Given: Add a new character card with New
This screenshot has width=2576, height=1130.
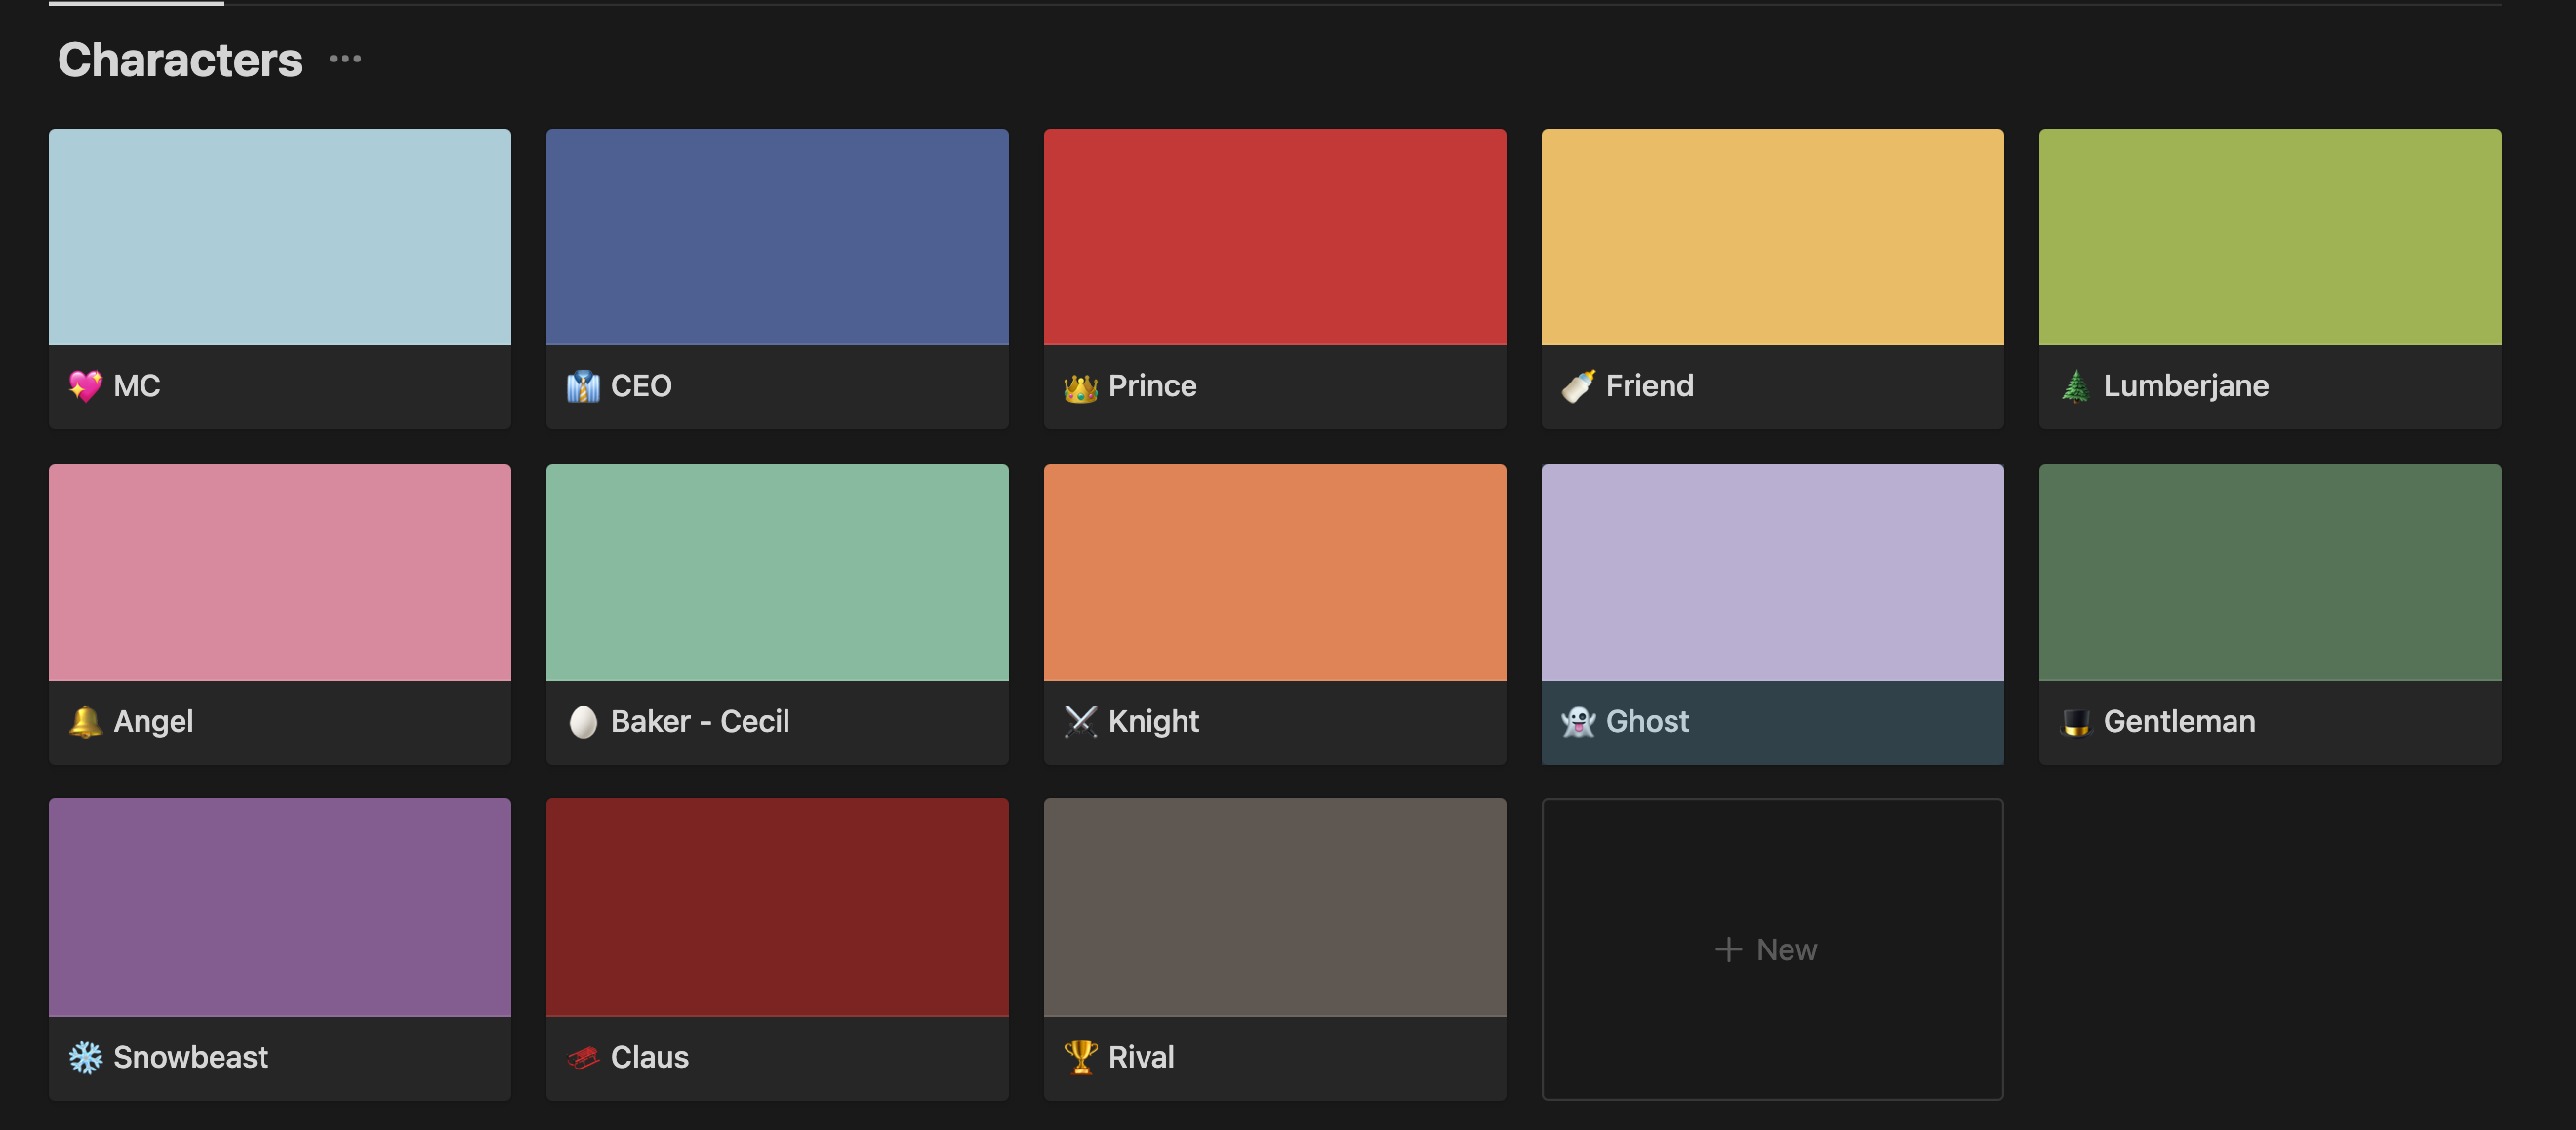Looking at the screenshot, I should (x=1771, y=949).
